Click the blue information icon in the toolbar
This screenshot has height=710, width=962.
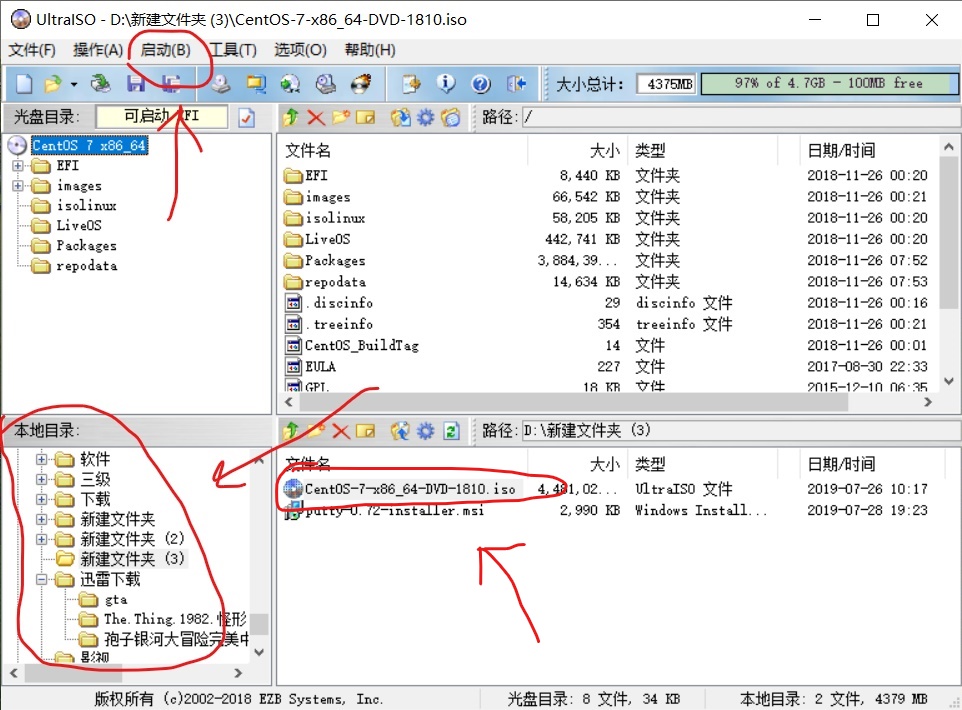(446, 83)
